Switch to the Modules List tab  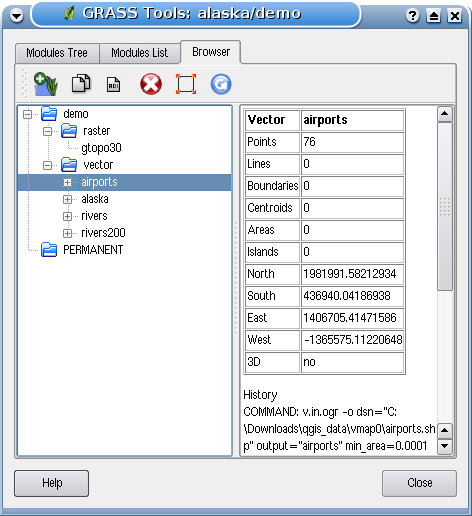coord(140,53)
